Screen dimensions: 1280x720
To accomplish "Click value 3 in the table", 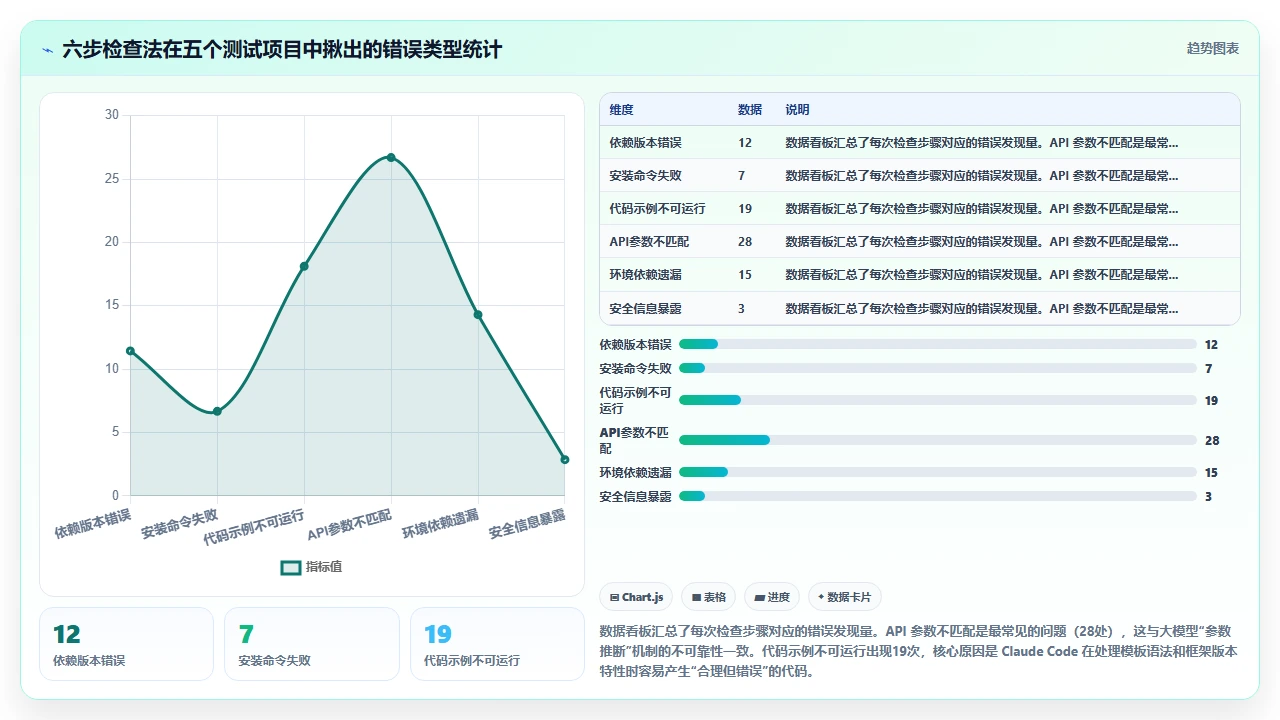I will click(x=741, y=309).
